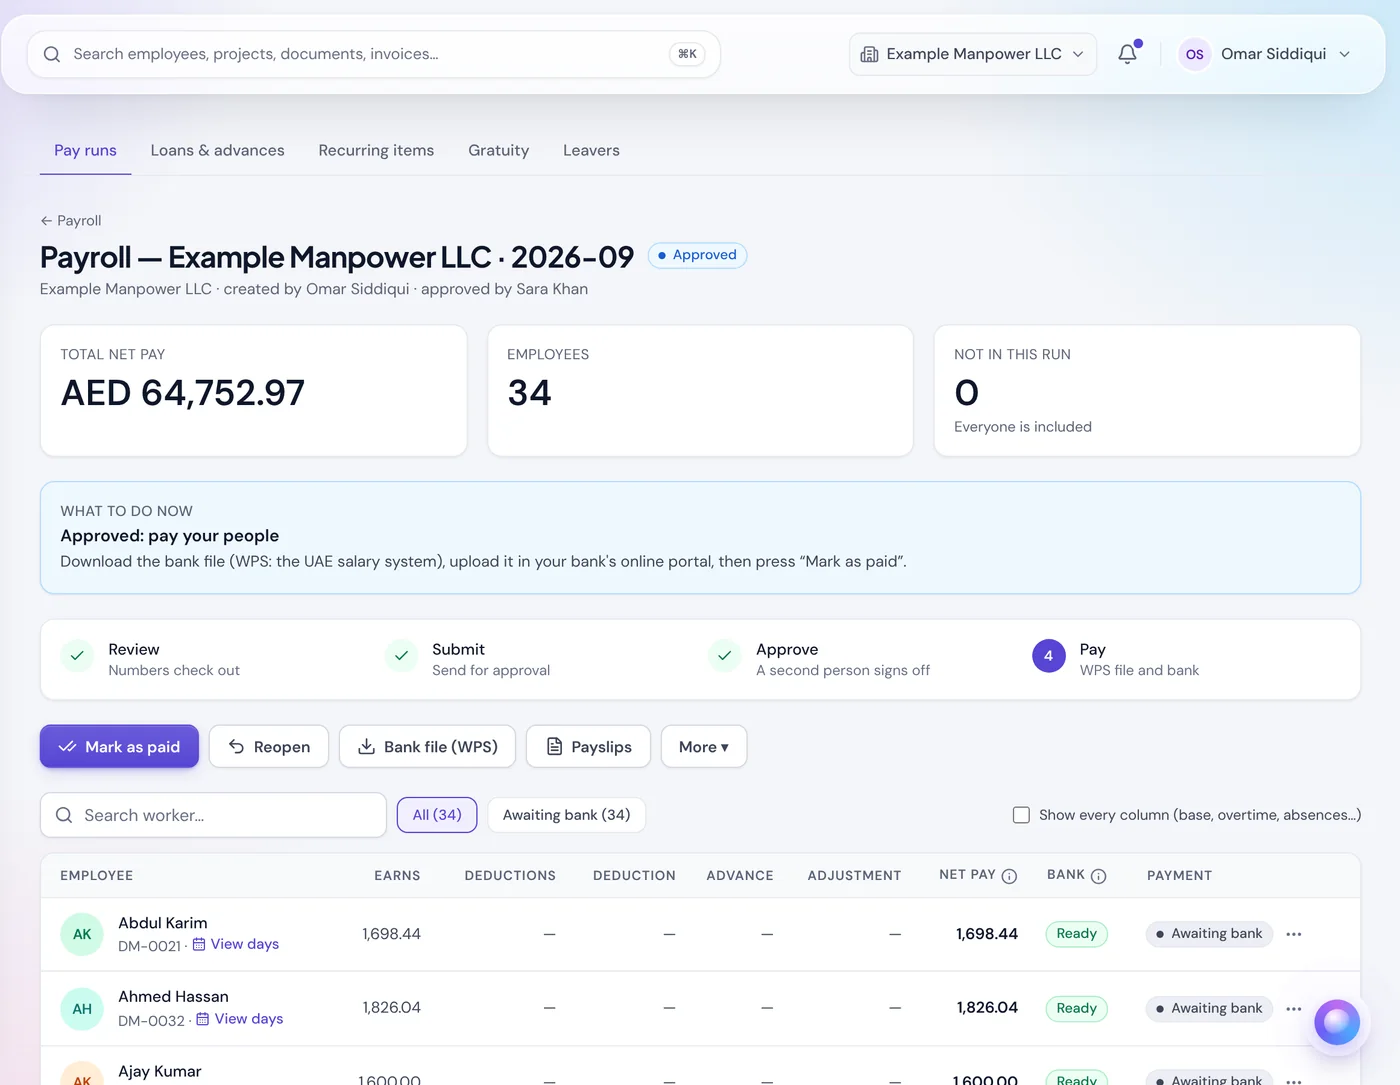Click calendar icon in Abdul Karim's row
Screen dimensions: 1400x1085
coord(199,944)
